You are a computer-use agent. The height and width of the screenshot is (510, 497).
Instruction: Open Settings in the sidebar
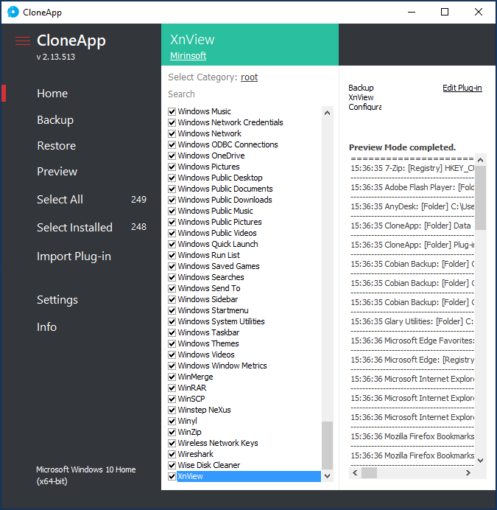click(57, 300)
